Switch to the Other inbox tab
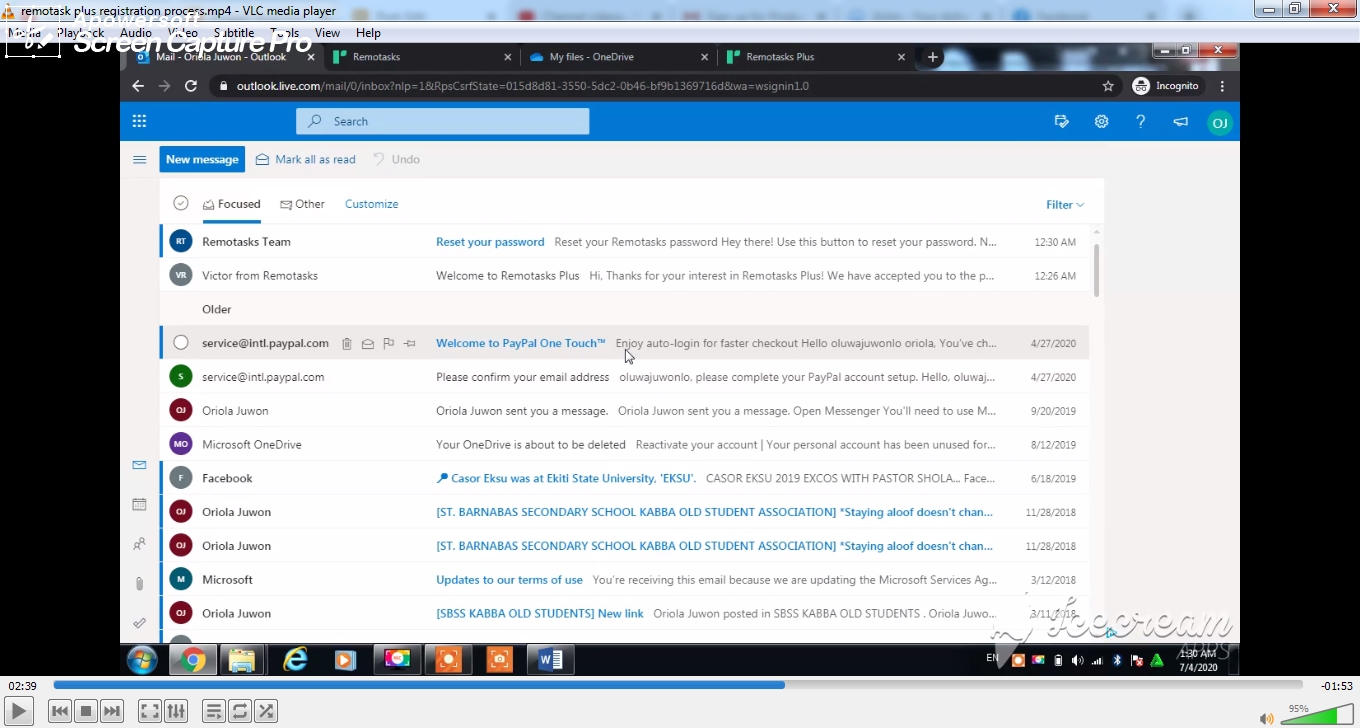The height and width of the screenshot is (728, 1360). click(x=302, y=204)
